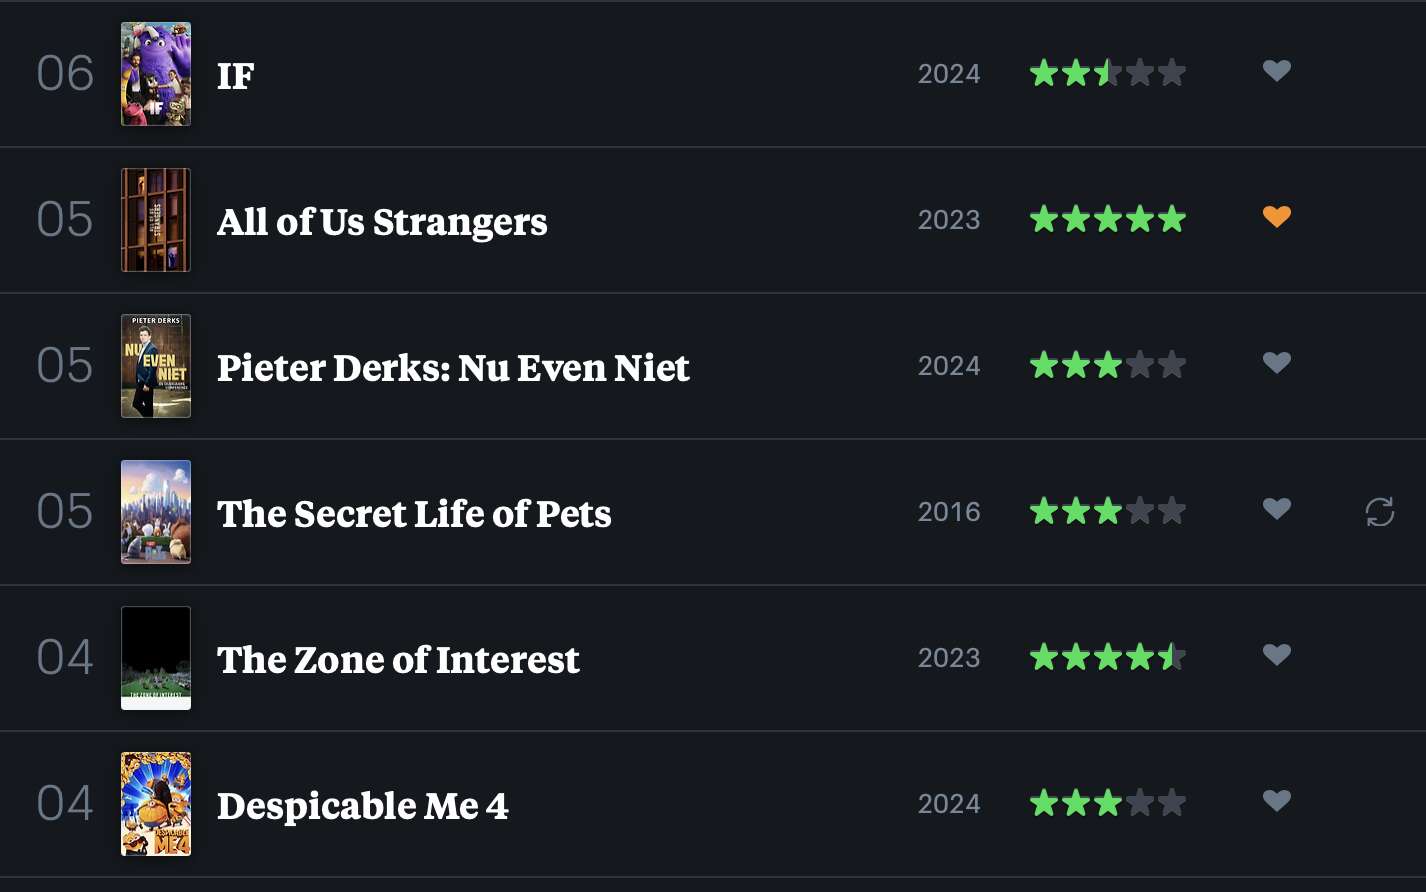Open Pieter Derks poster thumbnail

(156, 366)
